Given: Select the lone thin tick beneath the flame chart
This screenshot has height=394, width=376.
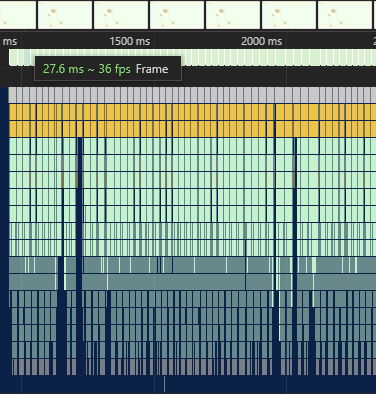Looking at the screenshot, I should coord(164,384).
